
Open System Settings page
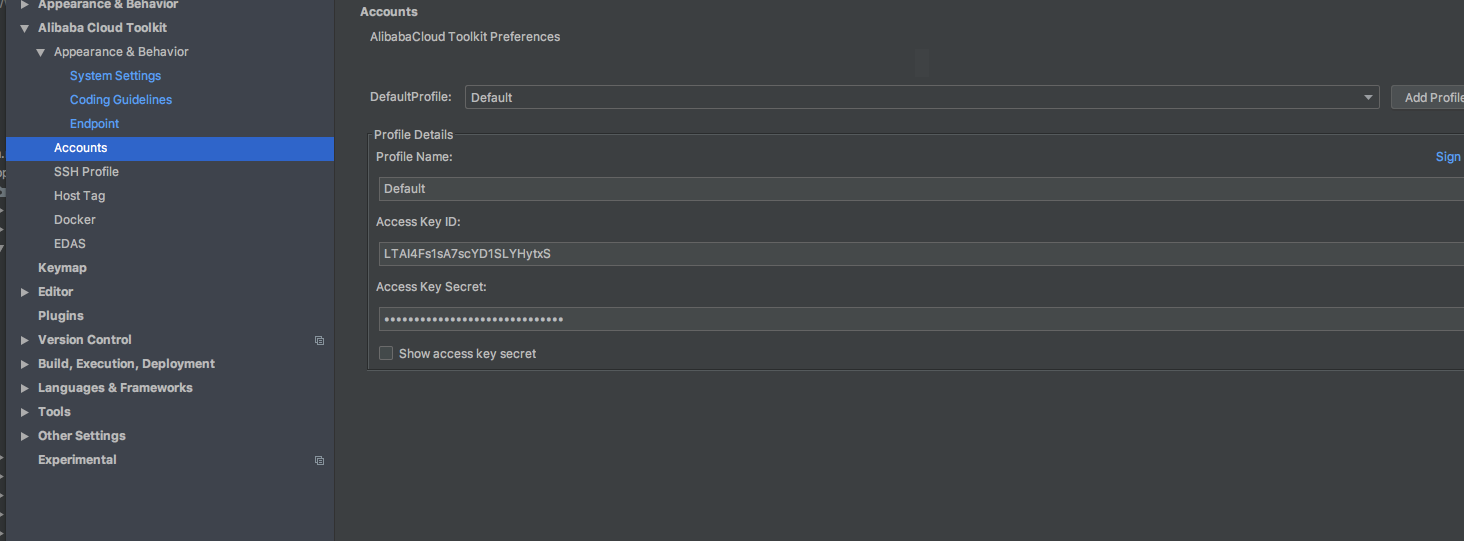coord(115,76)
